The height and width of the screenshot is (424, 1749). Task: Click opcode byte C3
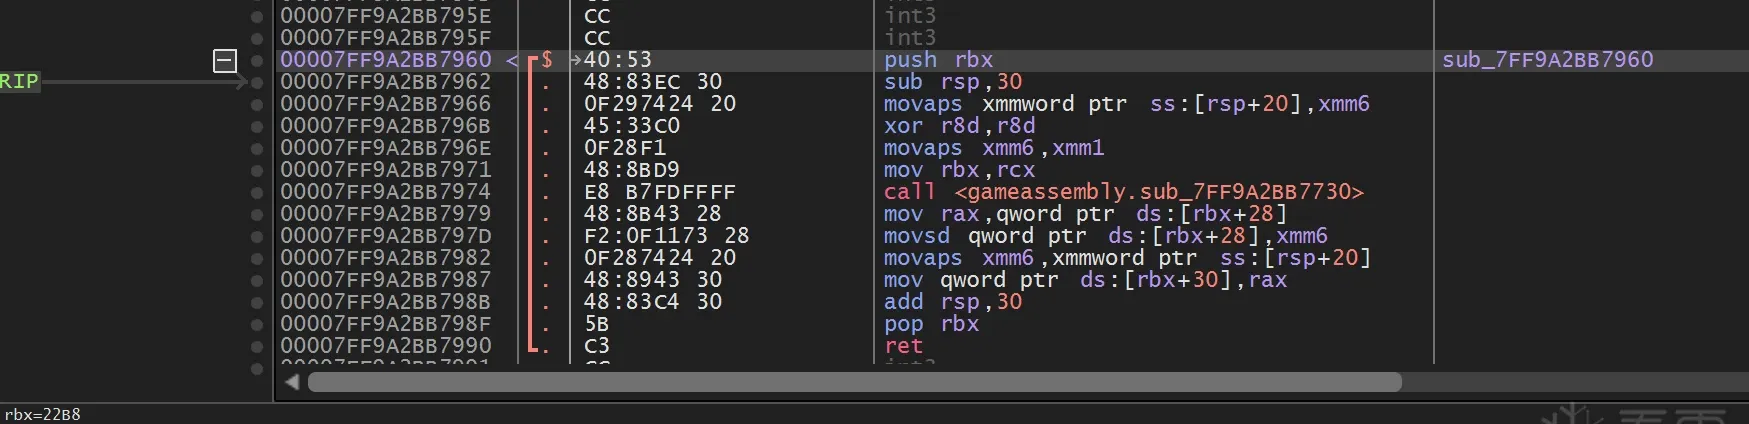pyautogui.click(x=597, y=346)
